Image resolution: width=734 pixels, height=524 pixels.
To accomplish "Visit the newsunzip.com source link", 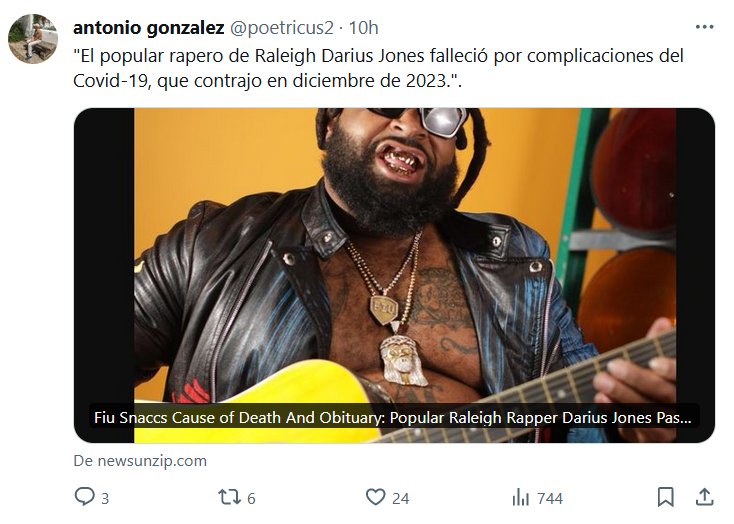I will [140, 461].
